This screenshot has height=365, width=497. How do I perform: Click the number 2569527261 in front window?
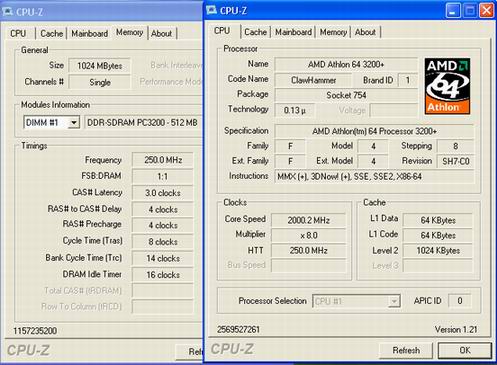tap(238, 330)
